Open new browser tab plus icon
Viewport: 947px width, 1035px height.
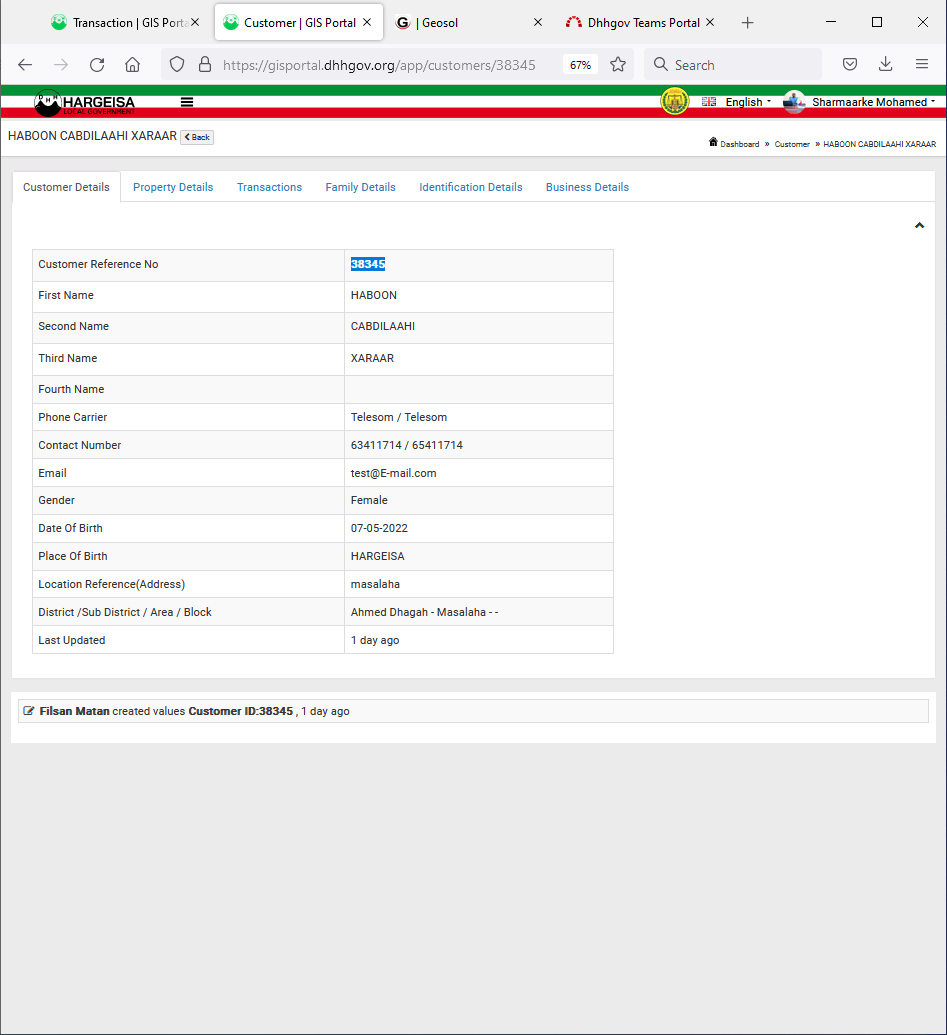tap(747, 23)
